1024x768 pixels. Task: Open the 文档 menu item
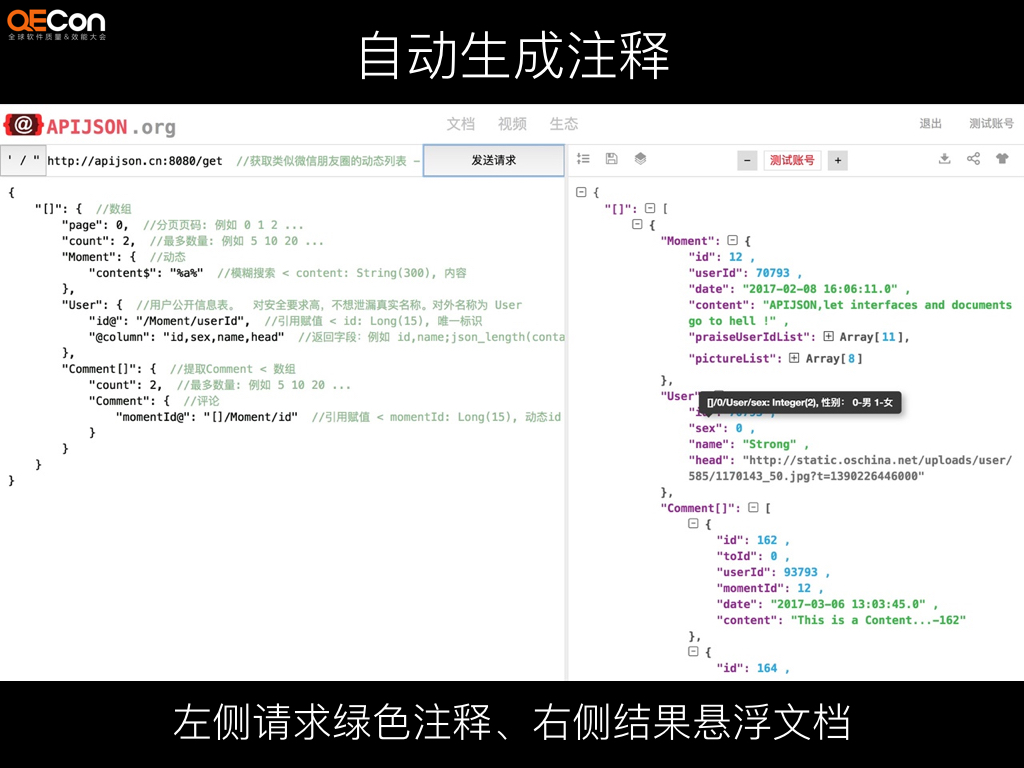tap(461, 124)
